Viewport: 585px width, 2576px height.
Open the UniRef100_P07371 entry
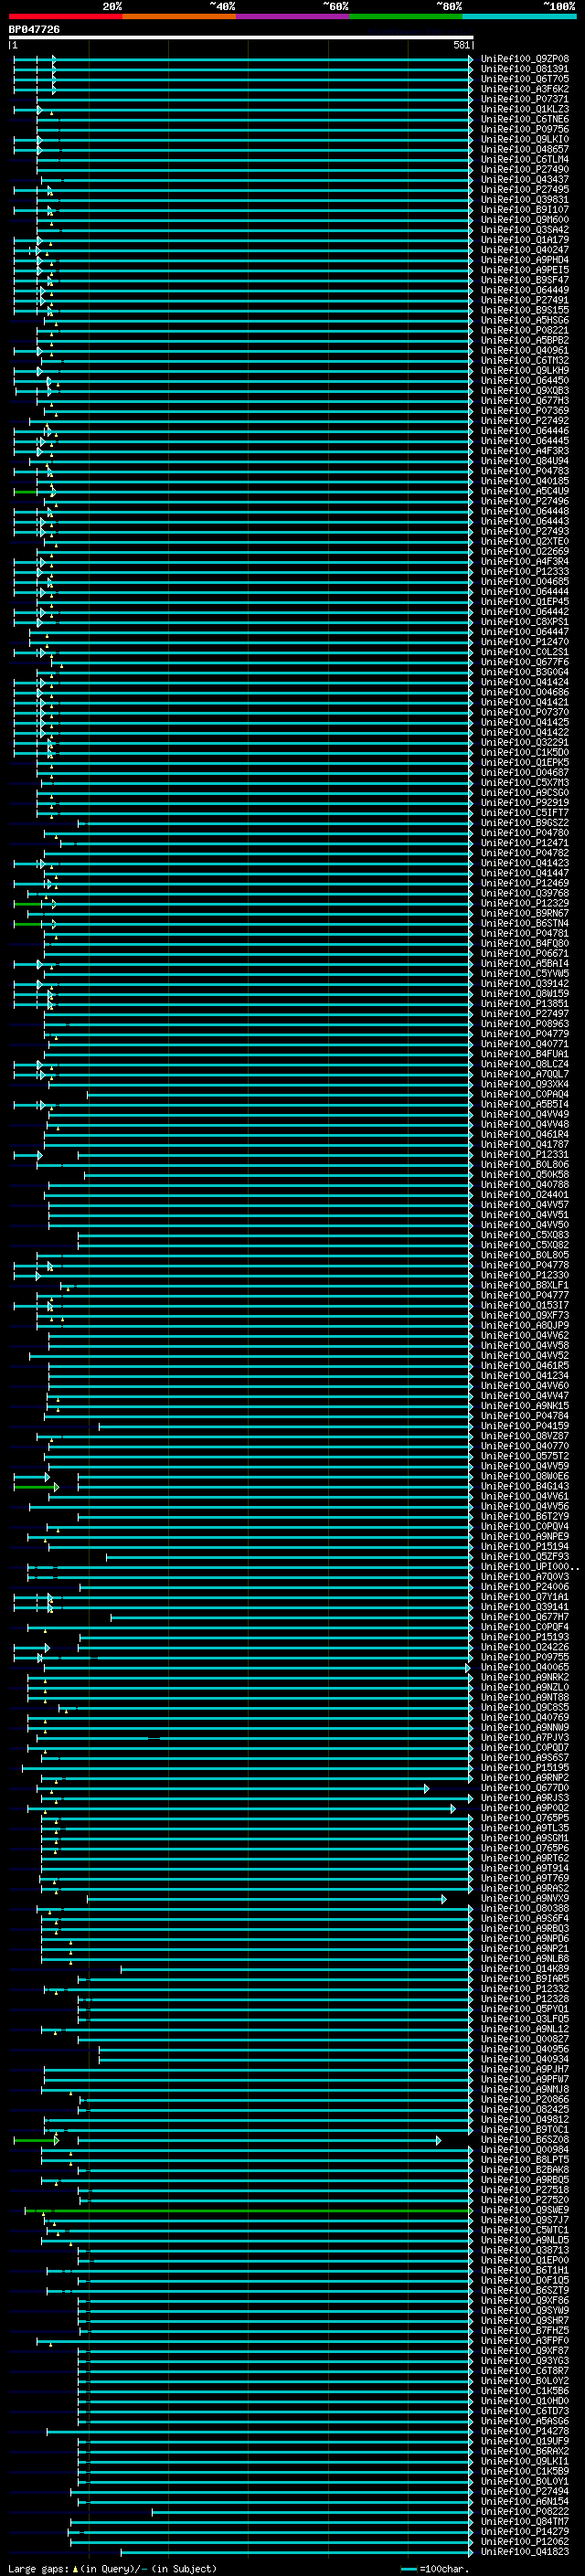point(525,99)
